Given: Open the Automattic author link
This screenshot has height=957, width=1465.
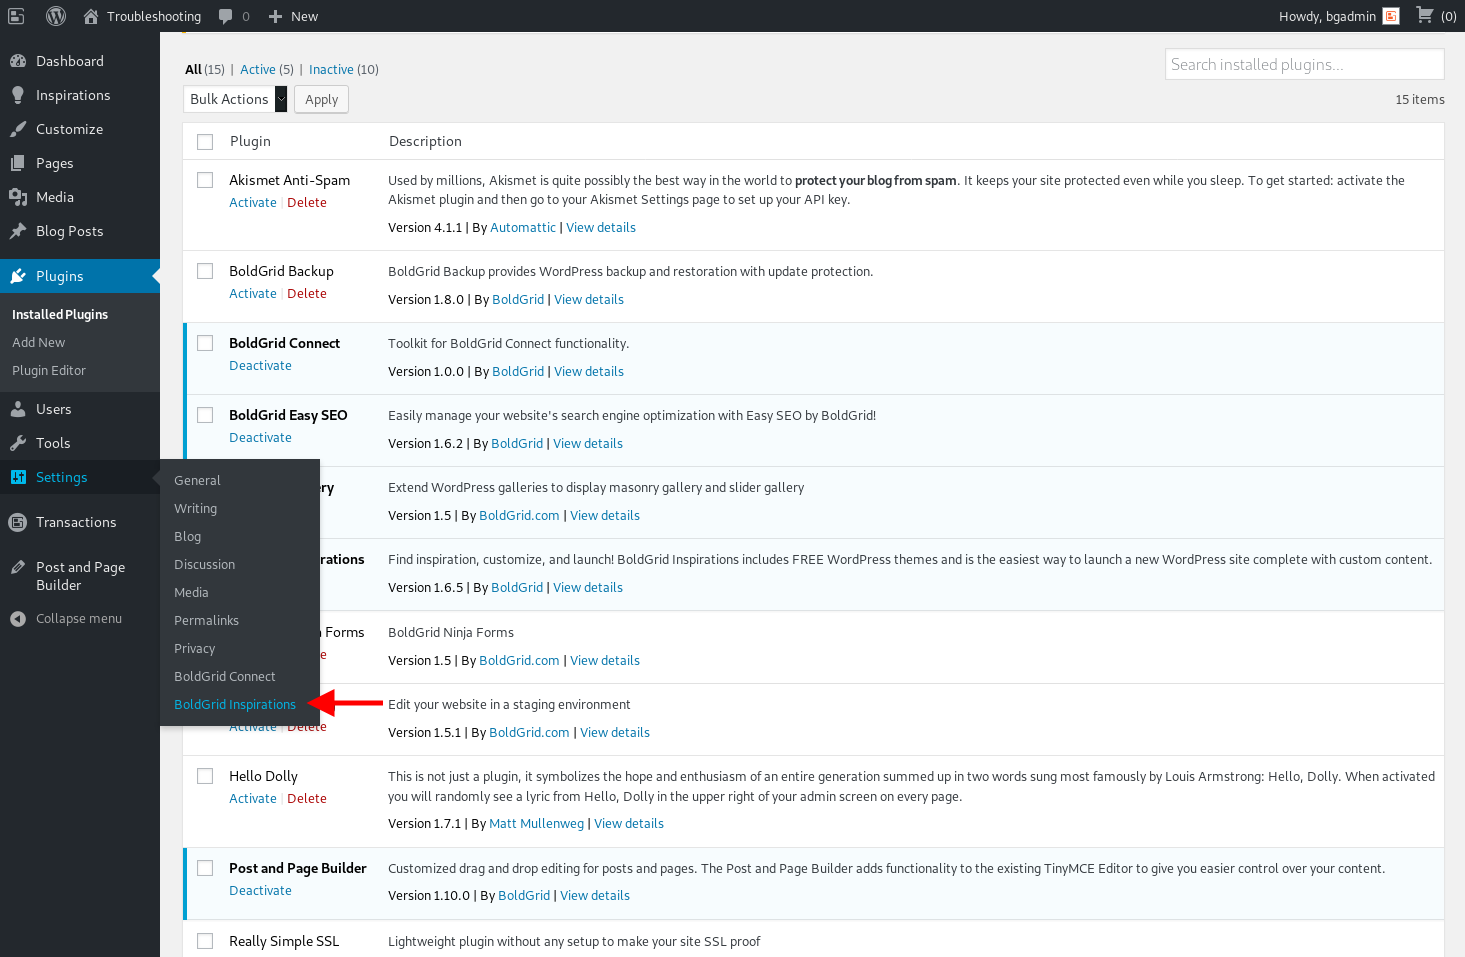Looking at the screenshot, I should [523, 227].
